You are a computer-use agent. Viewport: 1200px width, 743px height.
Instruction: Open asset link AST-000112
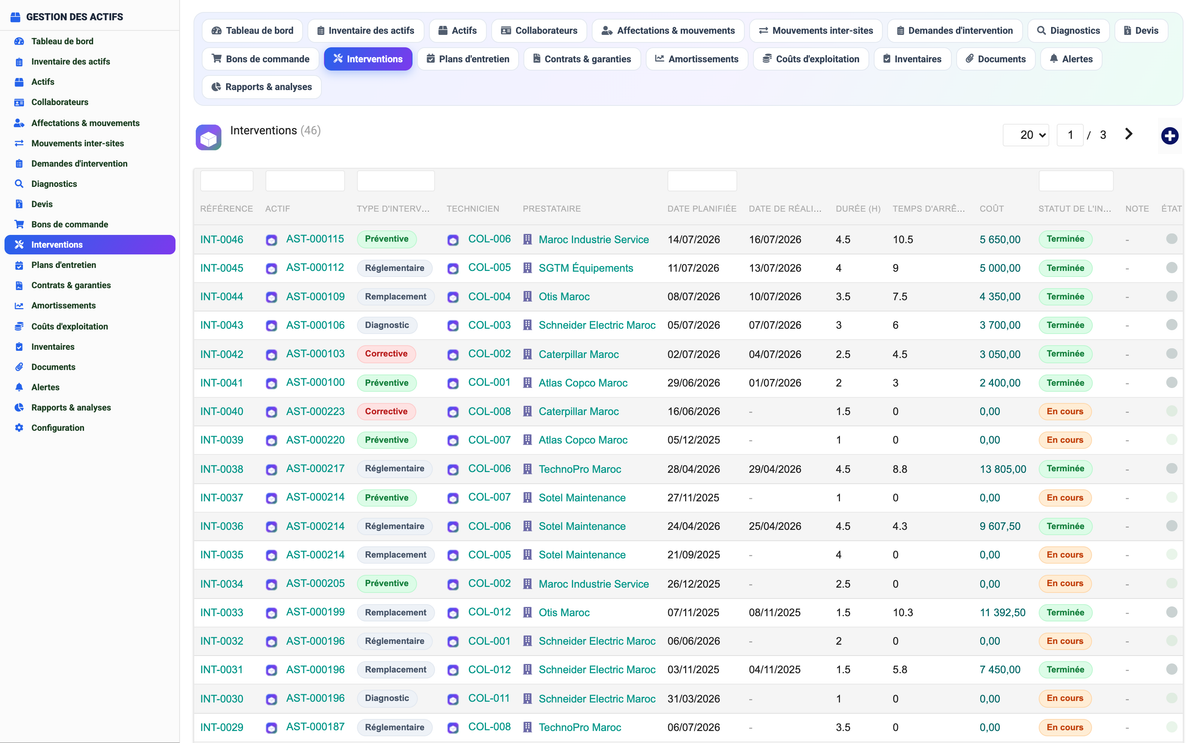[315, 268]
